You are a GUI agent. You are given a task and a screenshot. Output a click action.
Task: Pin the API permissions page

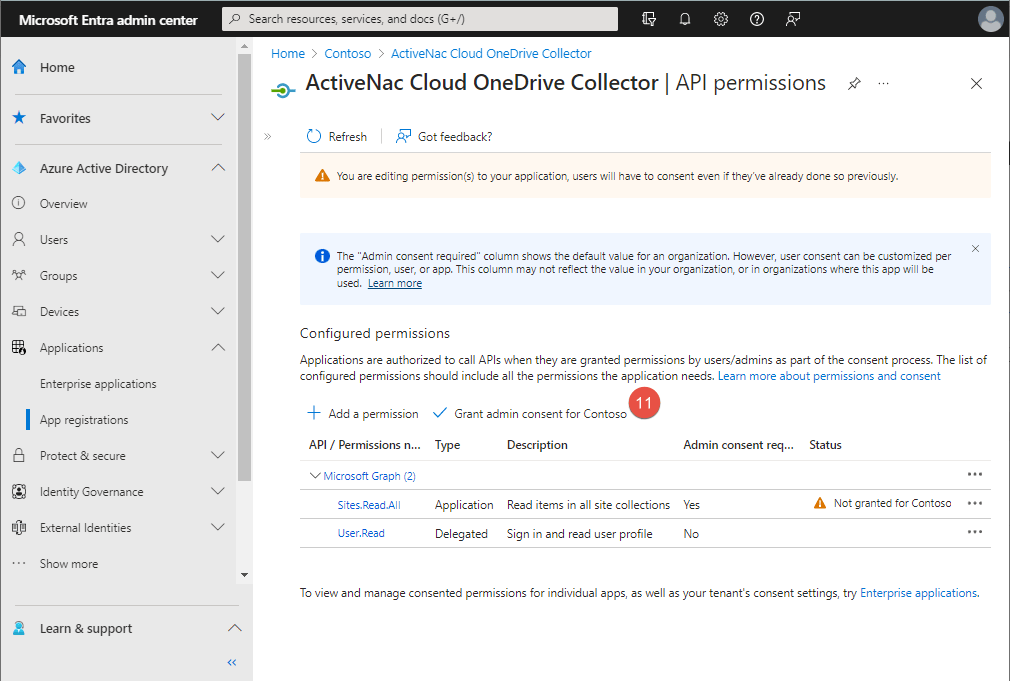(853, 84)
